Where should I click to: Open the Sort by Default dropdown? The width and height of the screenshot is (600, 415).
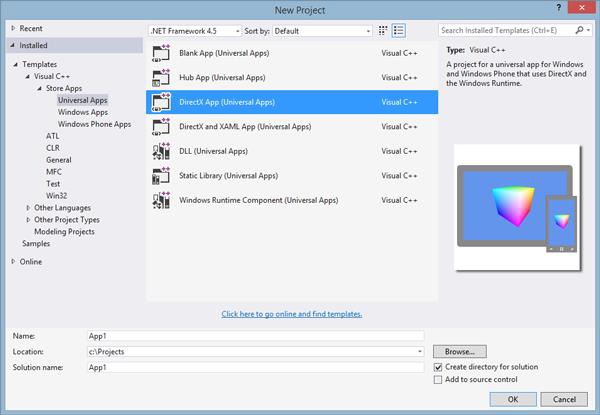click(x=322, y=31)
